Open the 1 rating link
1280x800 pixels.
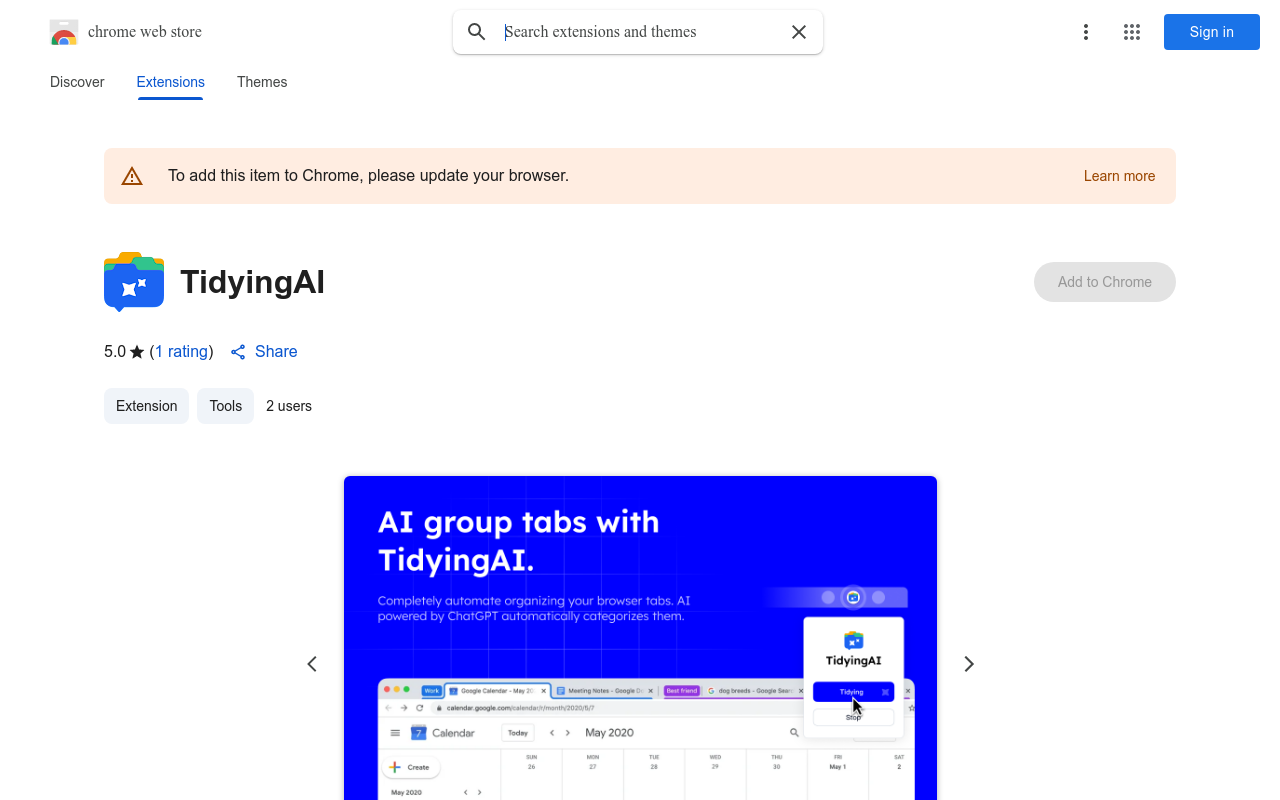[x=182, y=351]
